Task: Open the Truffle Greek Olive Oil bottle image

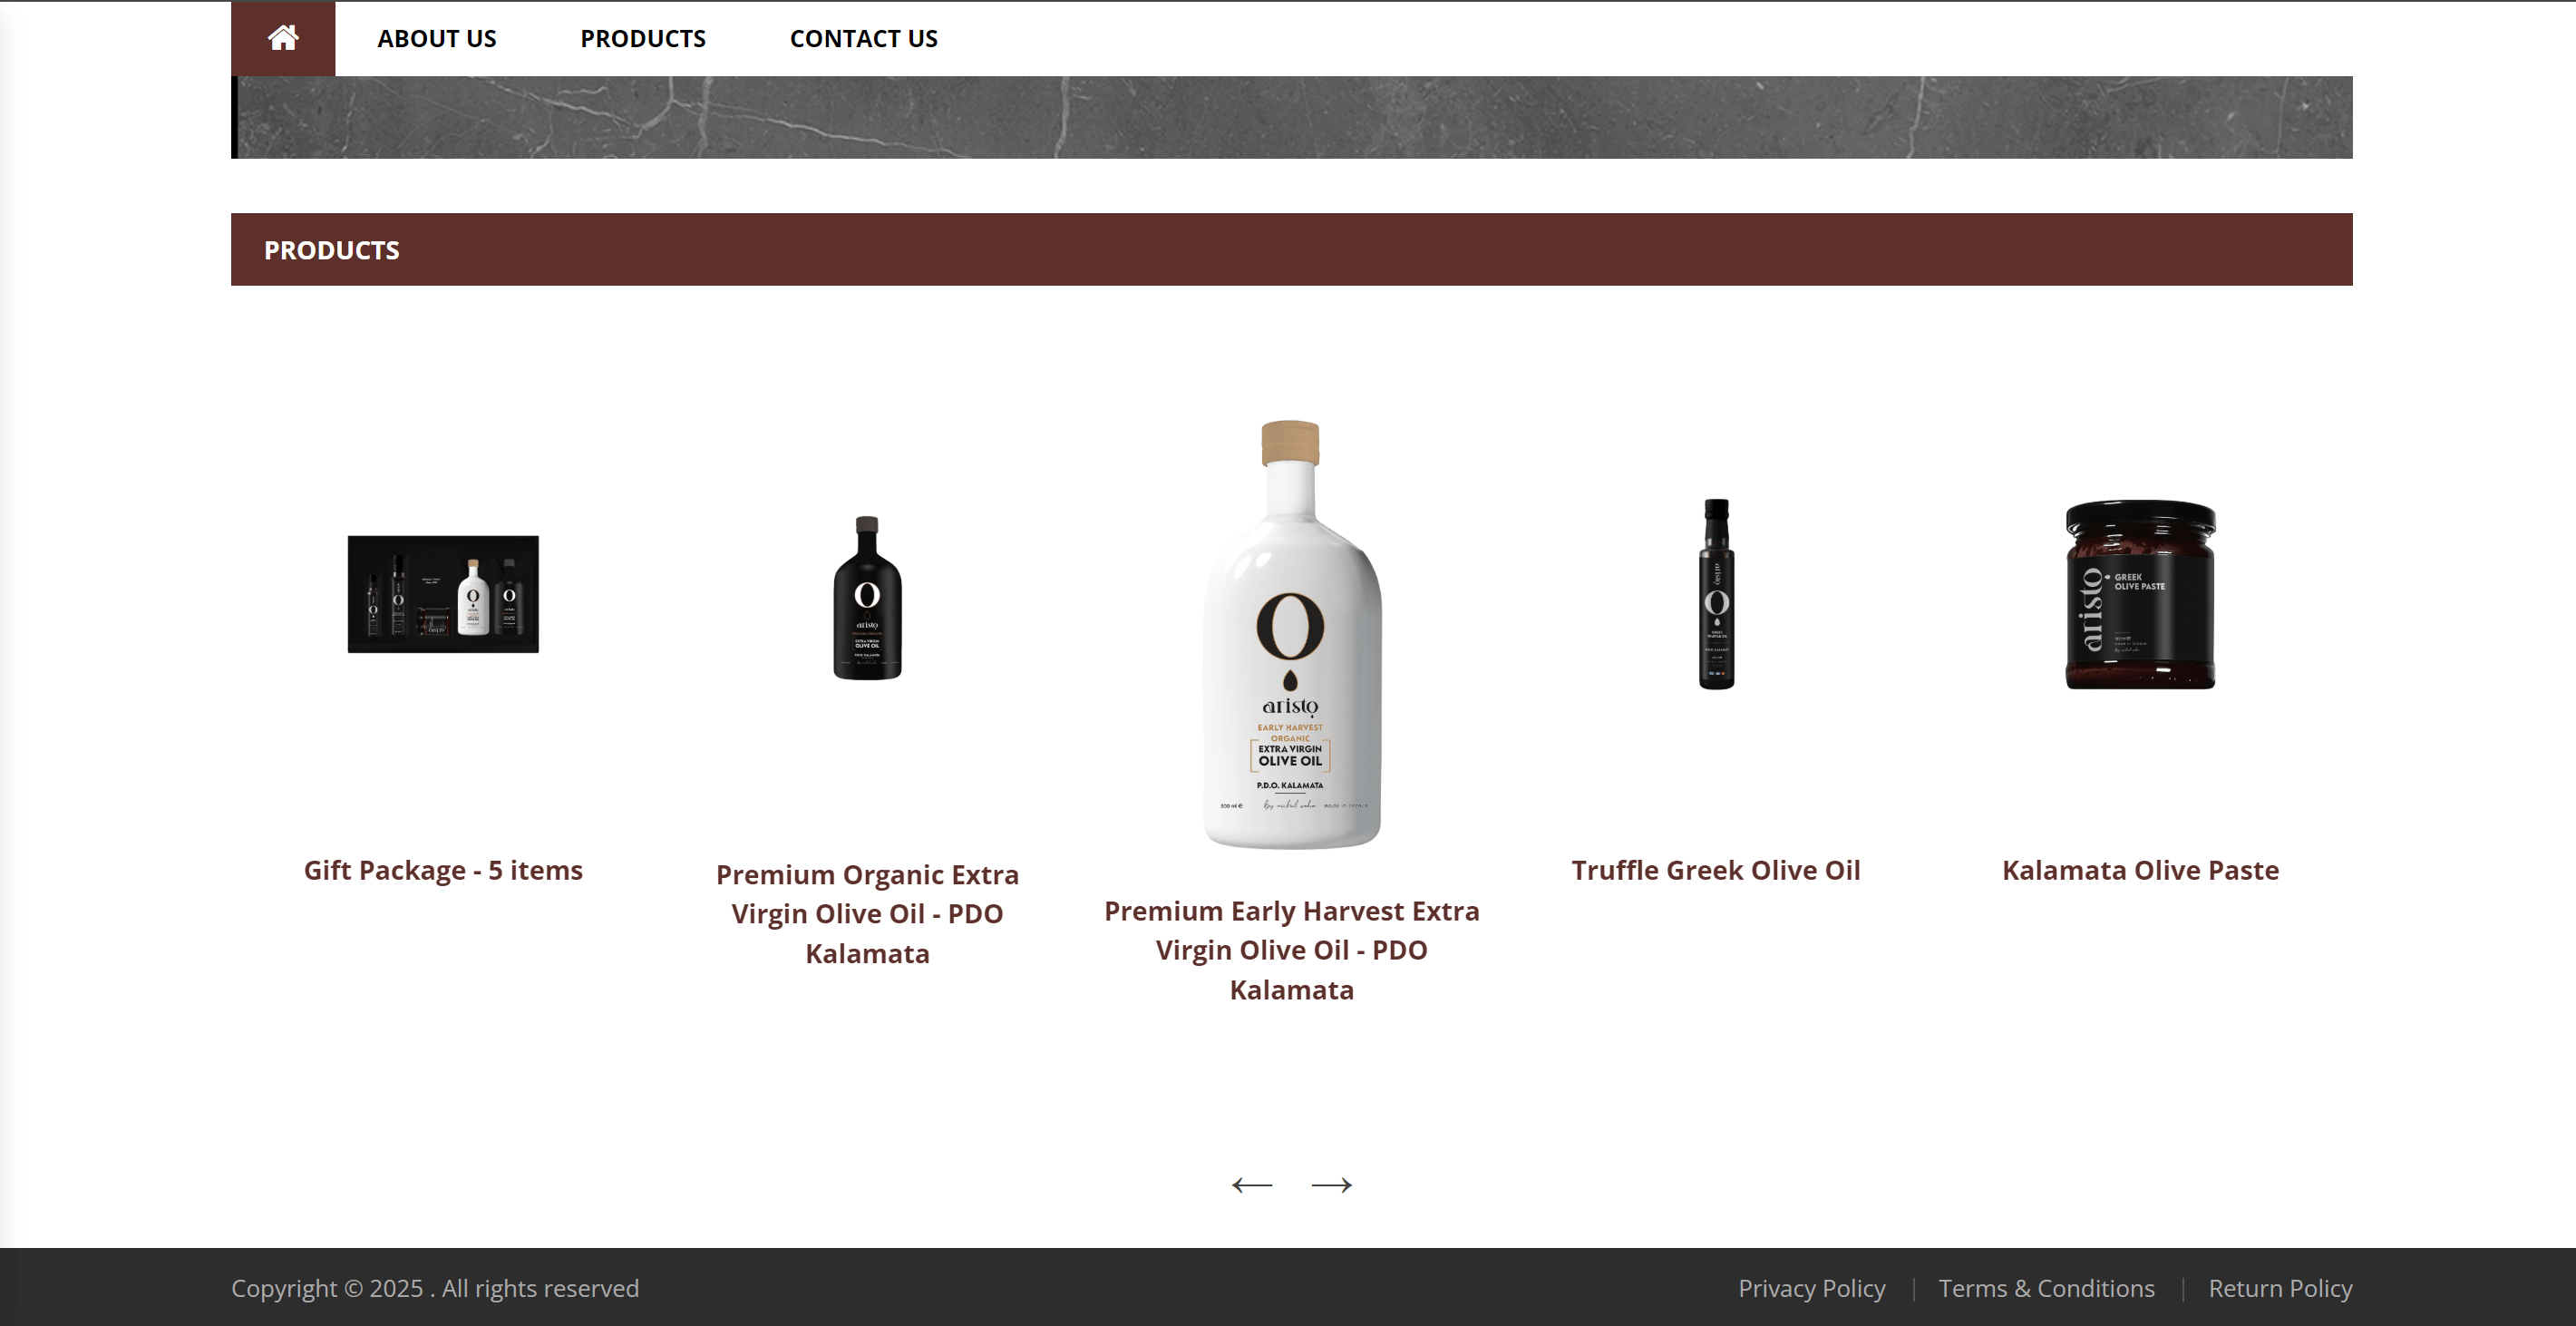Action: click(1716, 594)
